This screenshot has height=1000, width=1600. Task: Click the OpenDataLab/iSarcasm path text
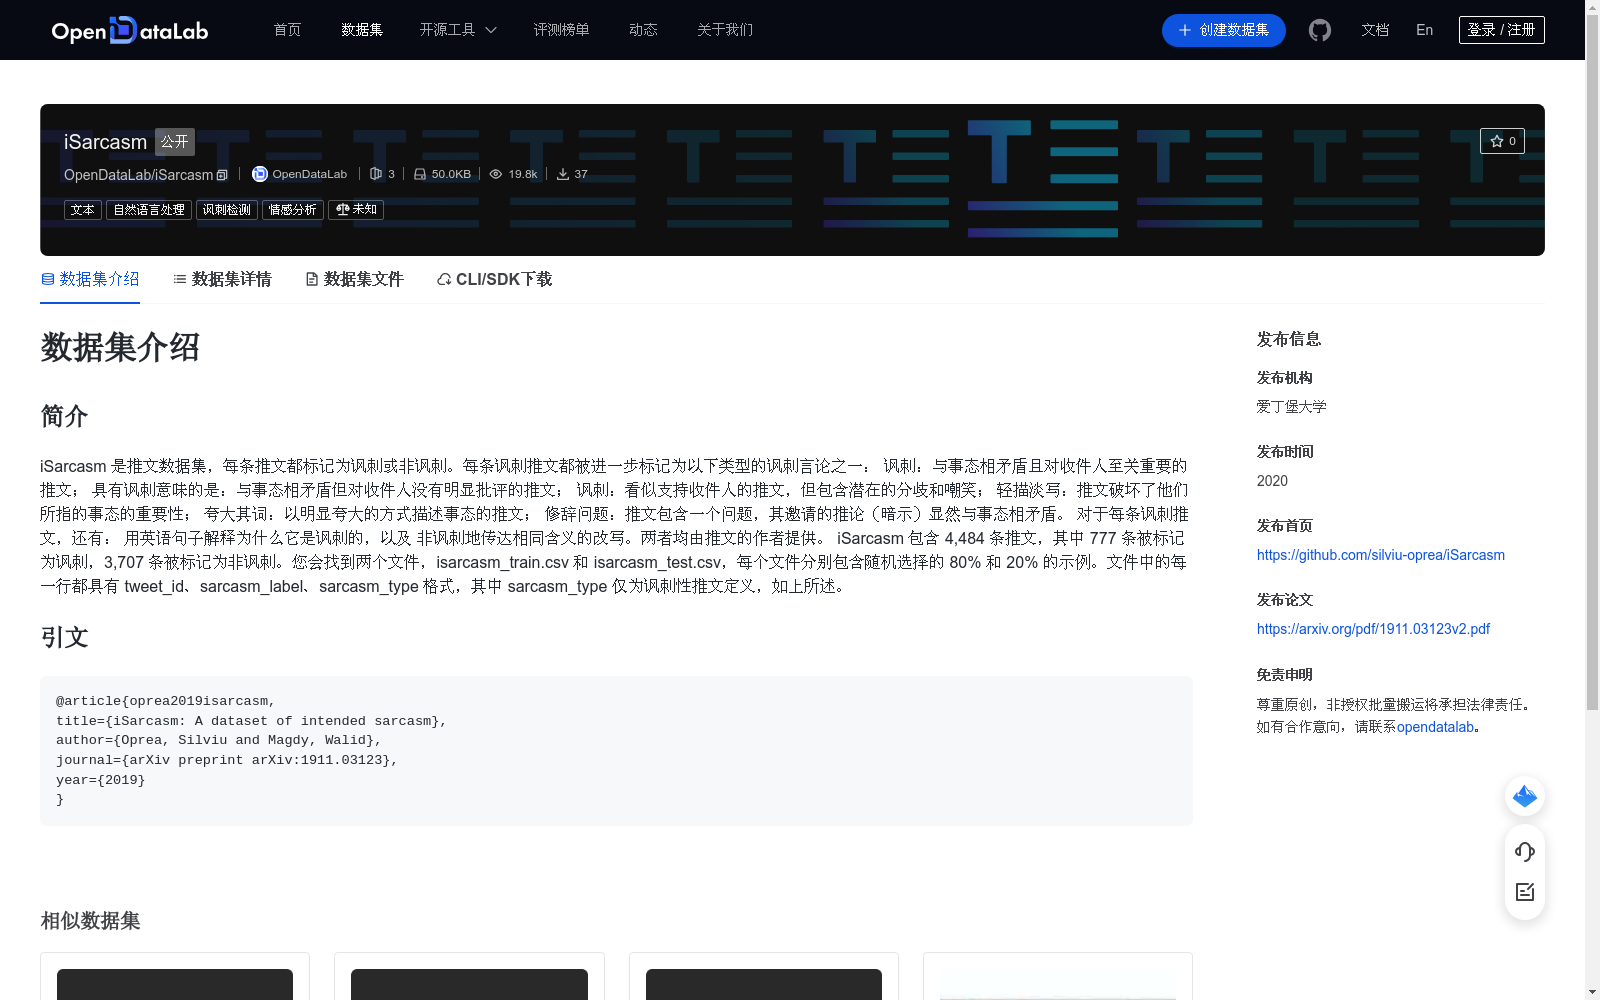click(138, 175)
